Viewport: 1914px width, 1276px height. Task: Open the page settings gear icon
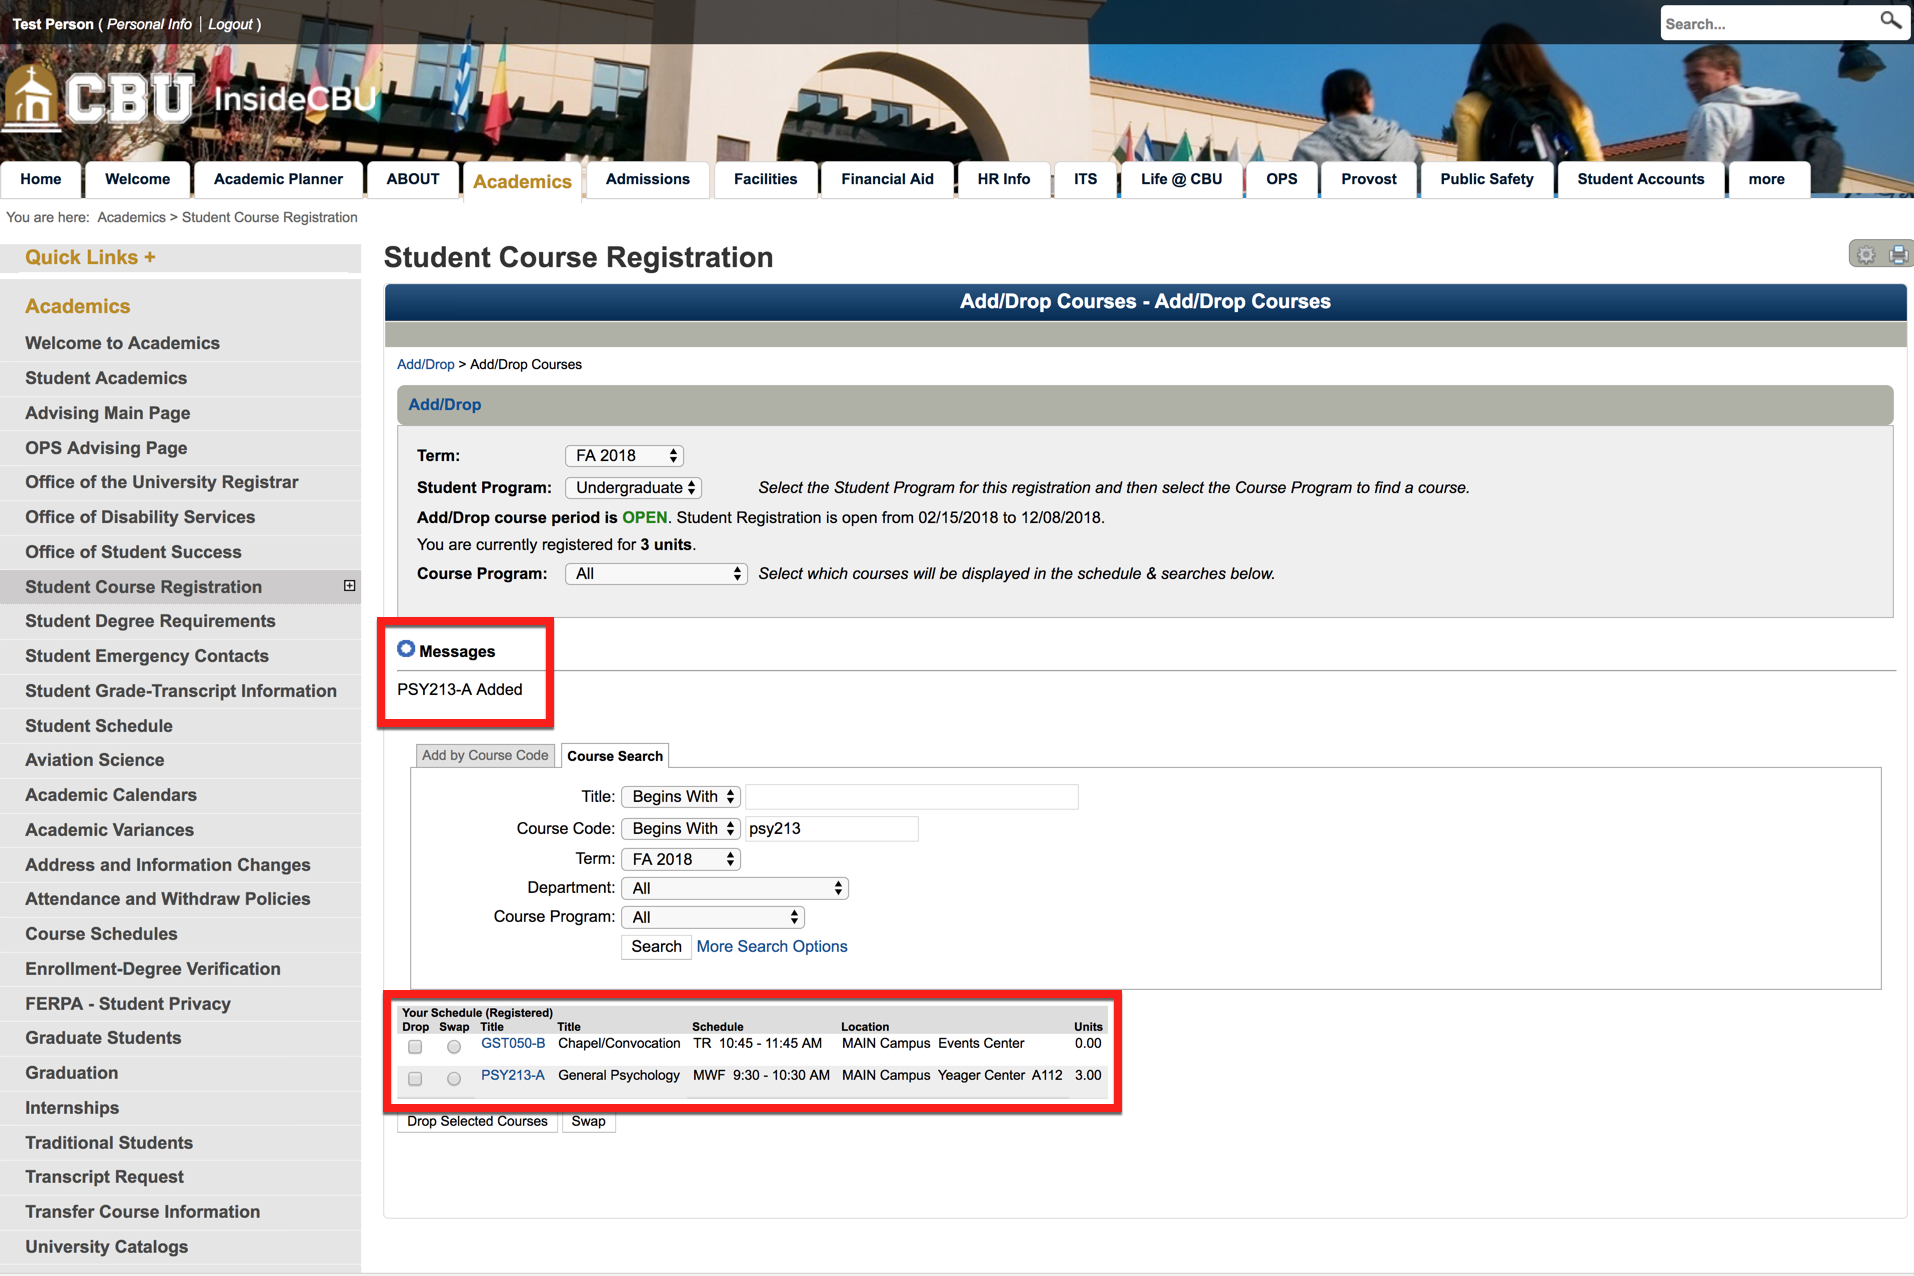tap(1865, 253)
